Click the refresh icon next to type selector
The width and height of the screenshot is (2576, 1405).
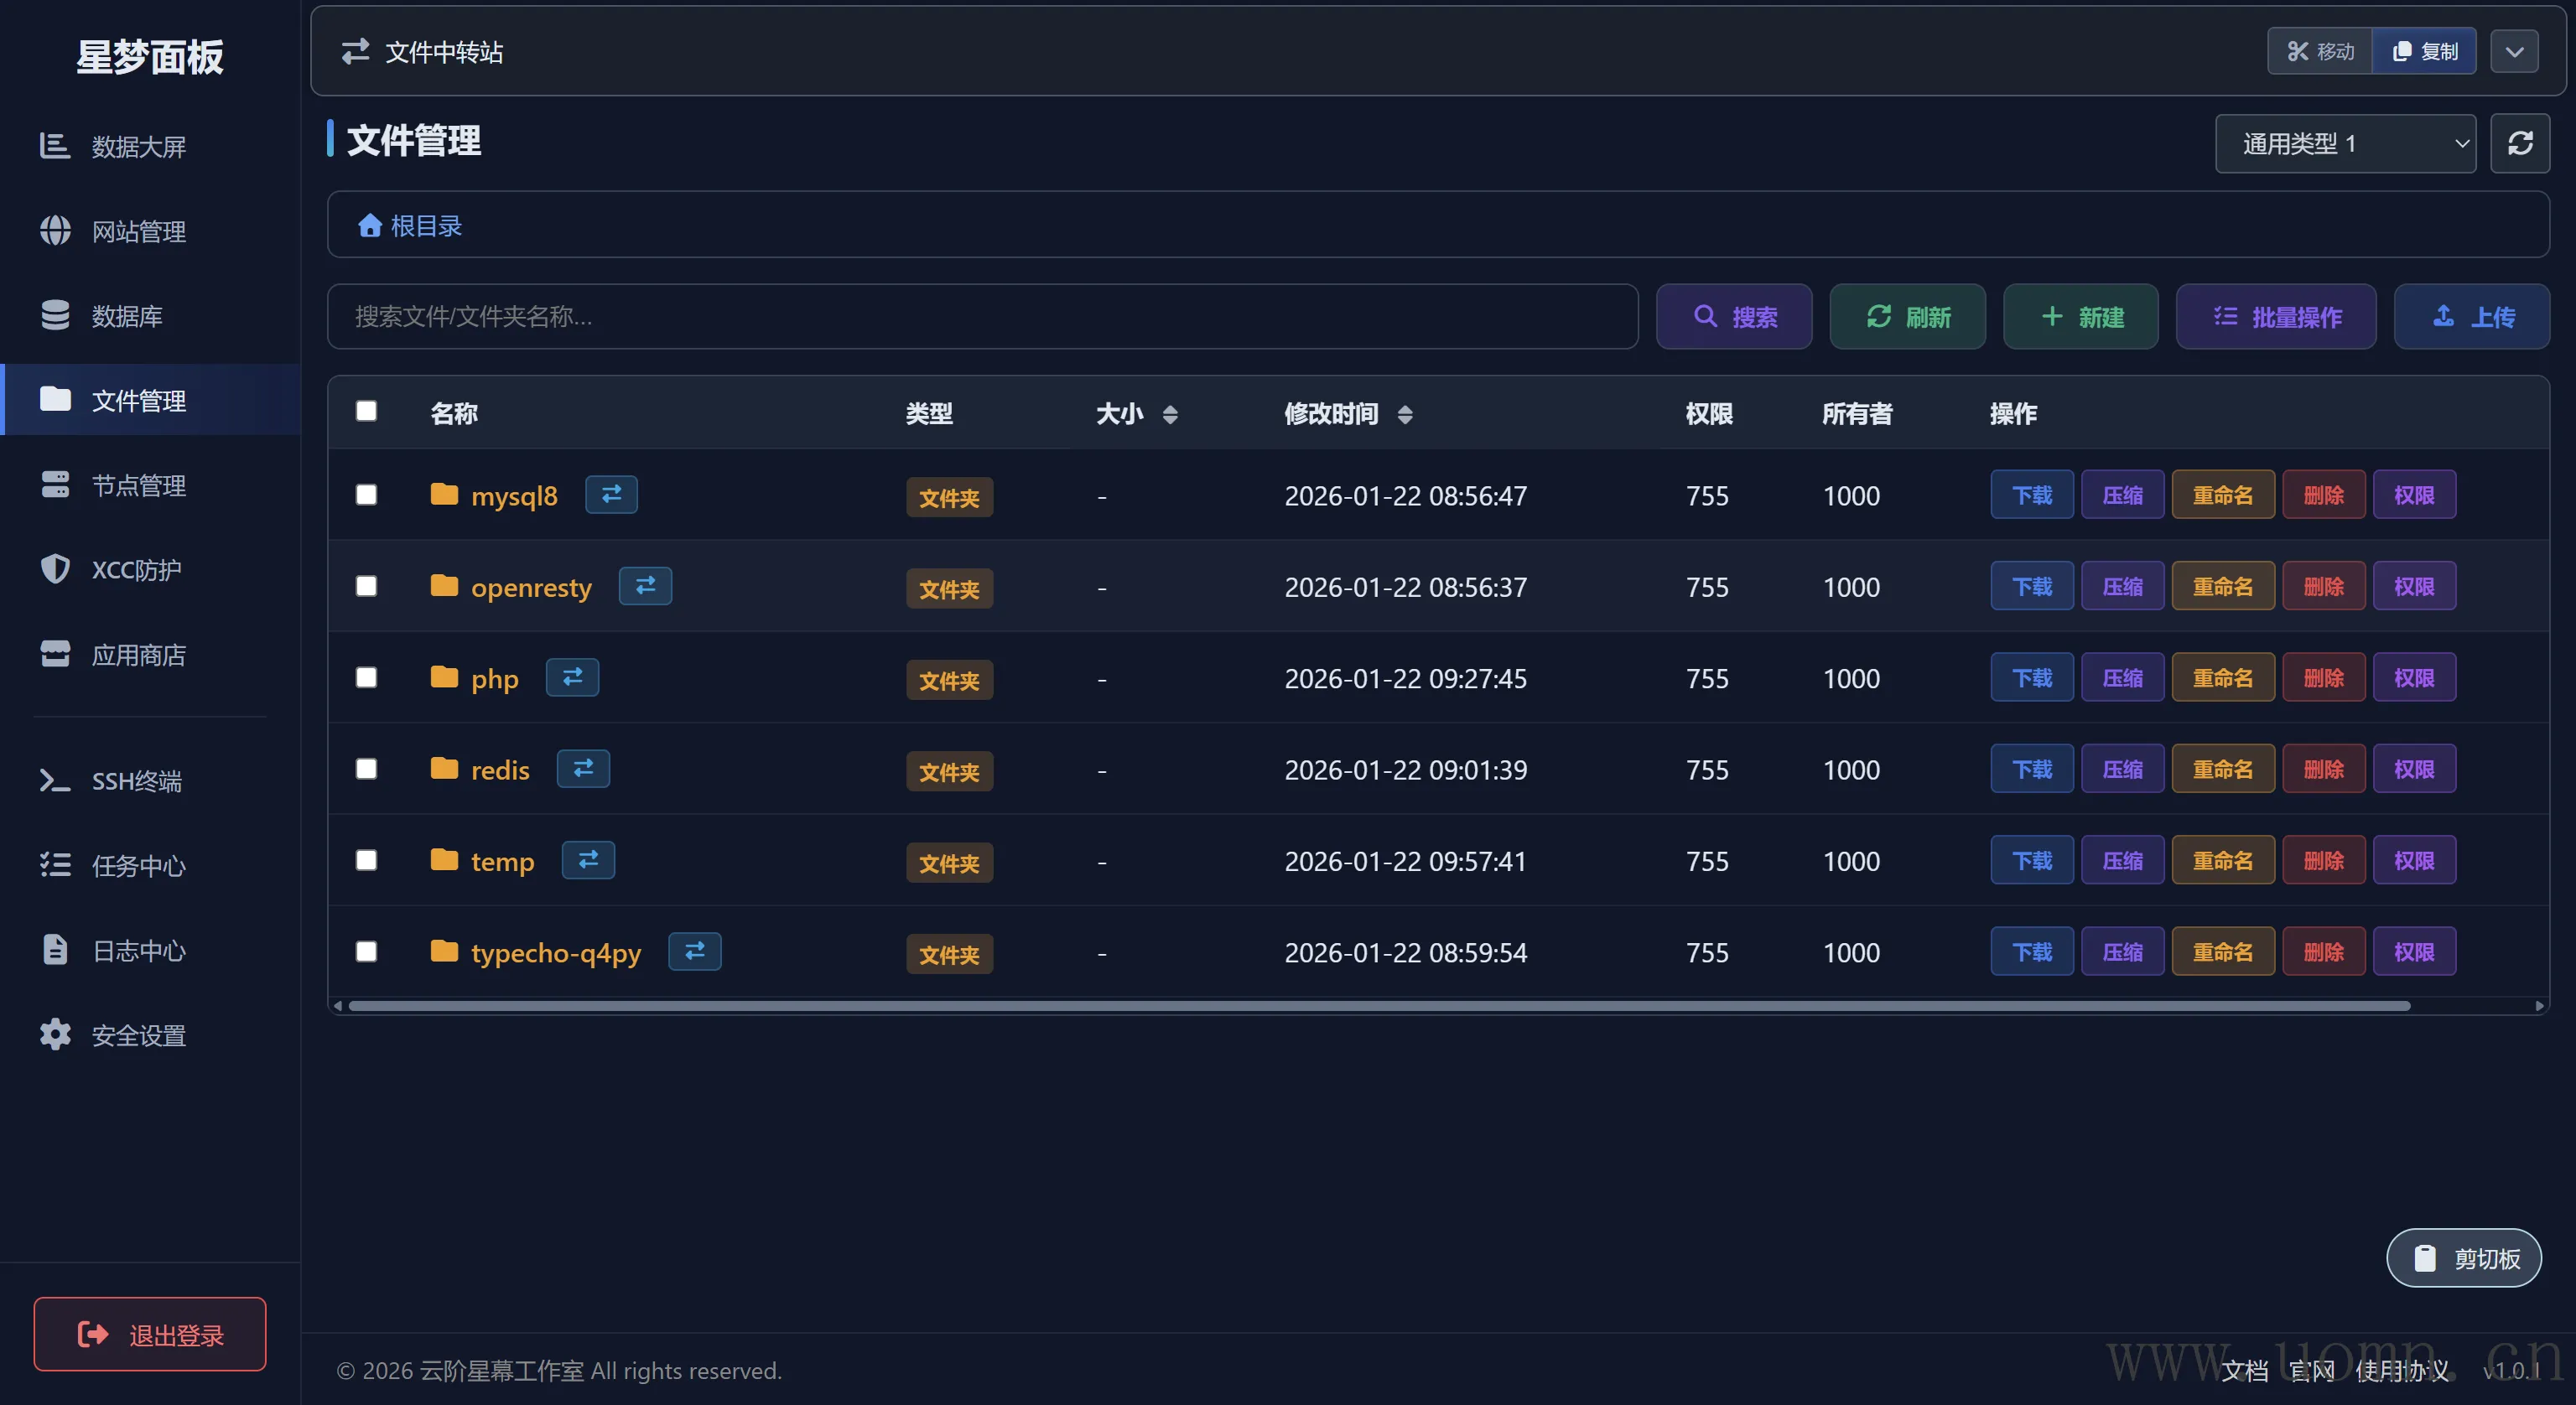[2519, 144]
